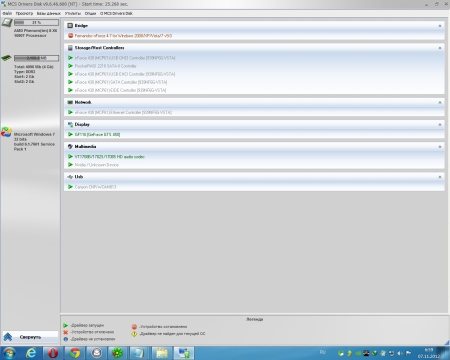Click the Свернуть button

coord(30,337)
